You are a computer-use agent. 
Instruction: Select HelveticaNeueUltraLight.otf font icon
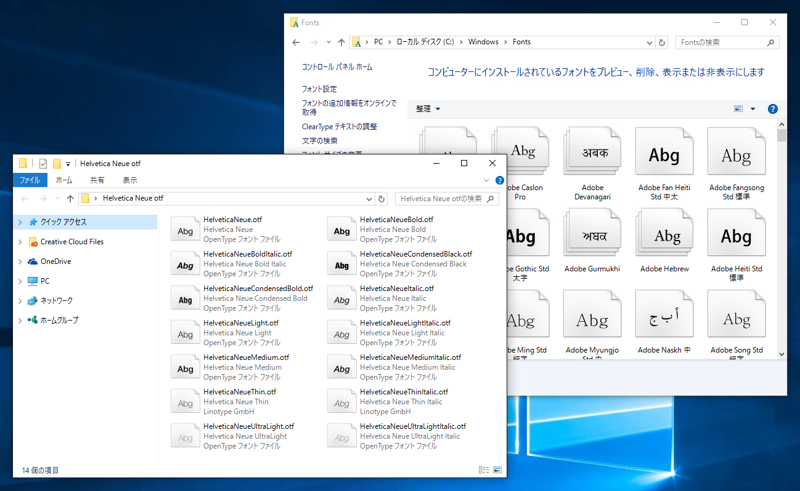pos(185,436)
